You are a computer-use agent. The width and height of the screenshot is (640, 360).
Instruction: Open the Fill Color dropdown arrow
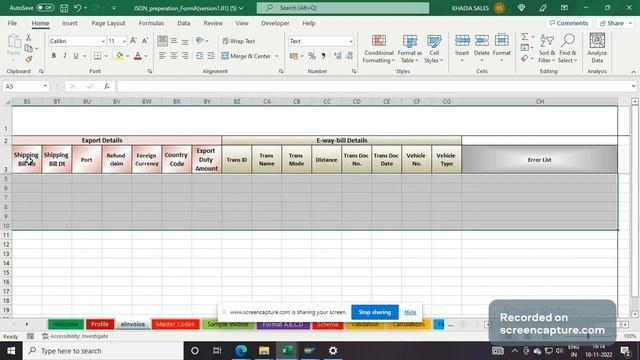pyautogui.click(x=128, y=56)
